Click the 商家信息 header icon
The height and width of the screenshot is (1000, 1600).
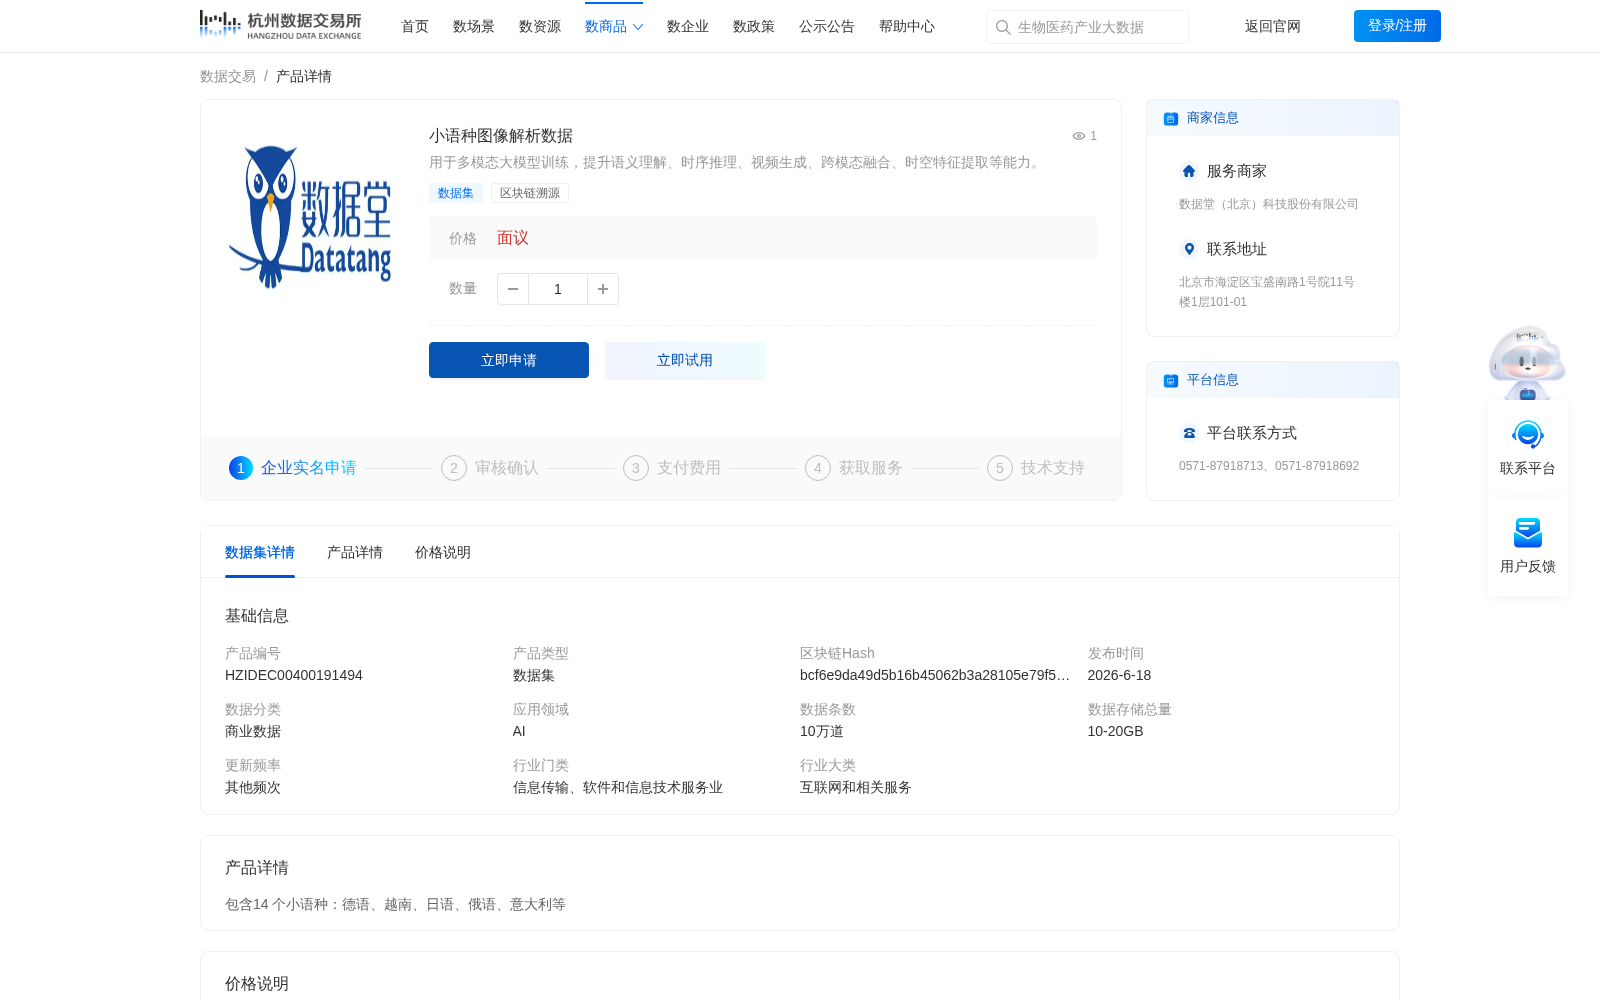(1171, 119)
